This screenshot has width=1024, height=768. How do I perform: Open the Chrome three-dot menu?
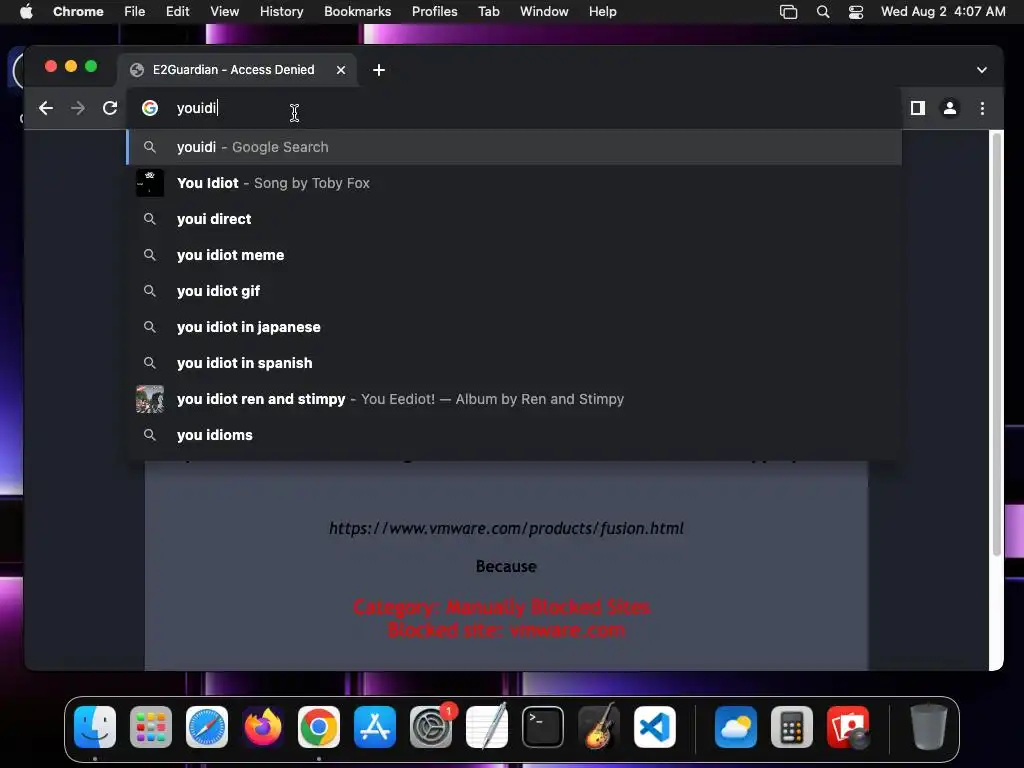[982, 108]
